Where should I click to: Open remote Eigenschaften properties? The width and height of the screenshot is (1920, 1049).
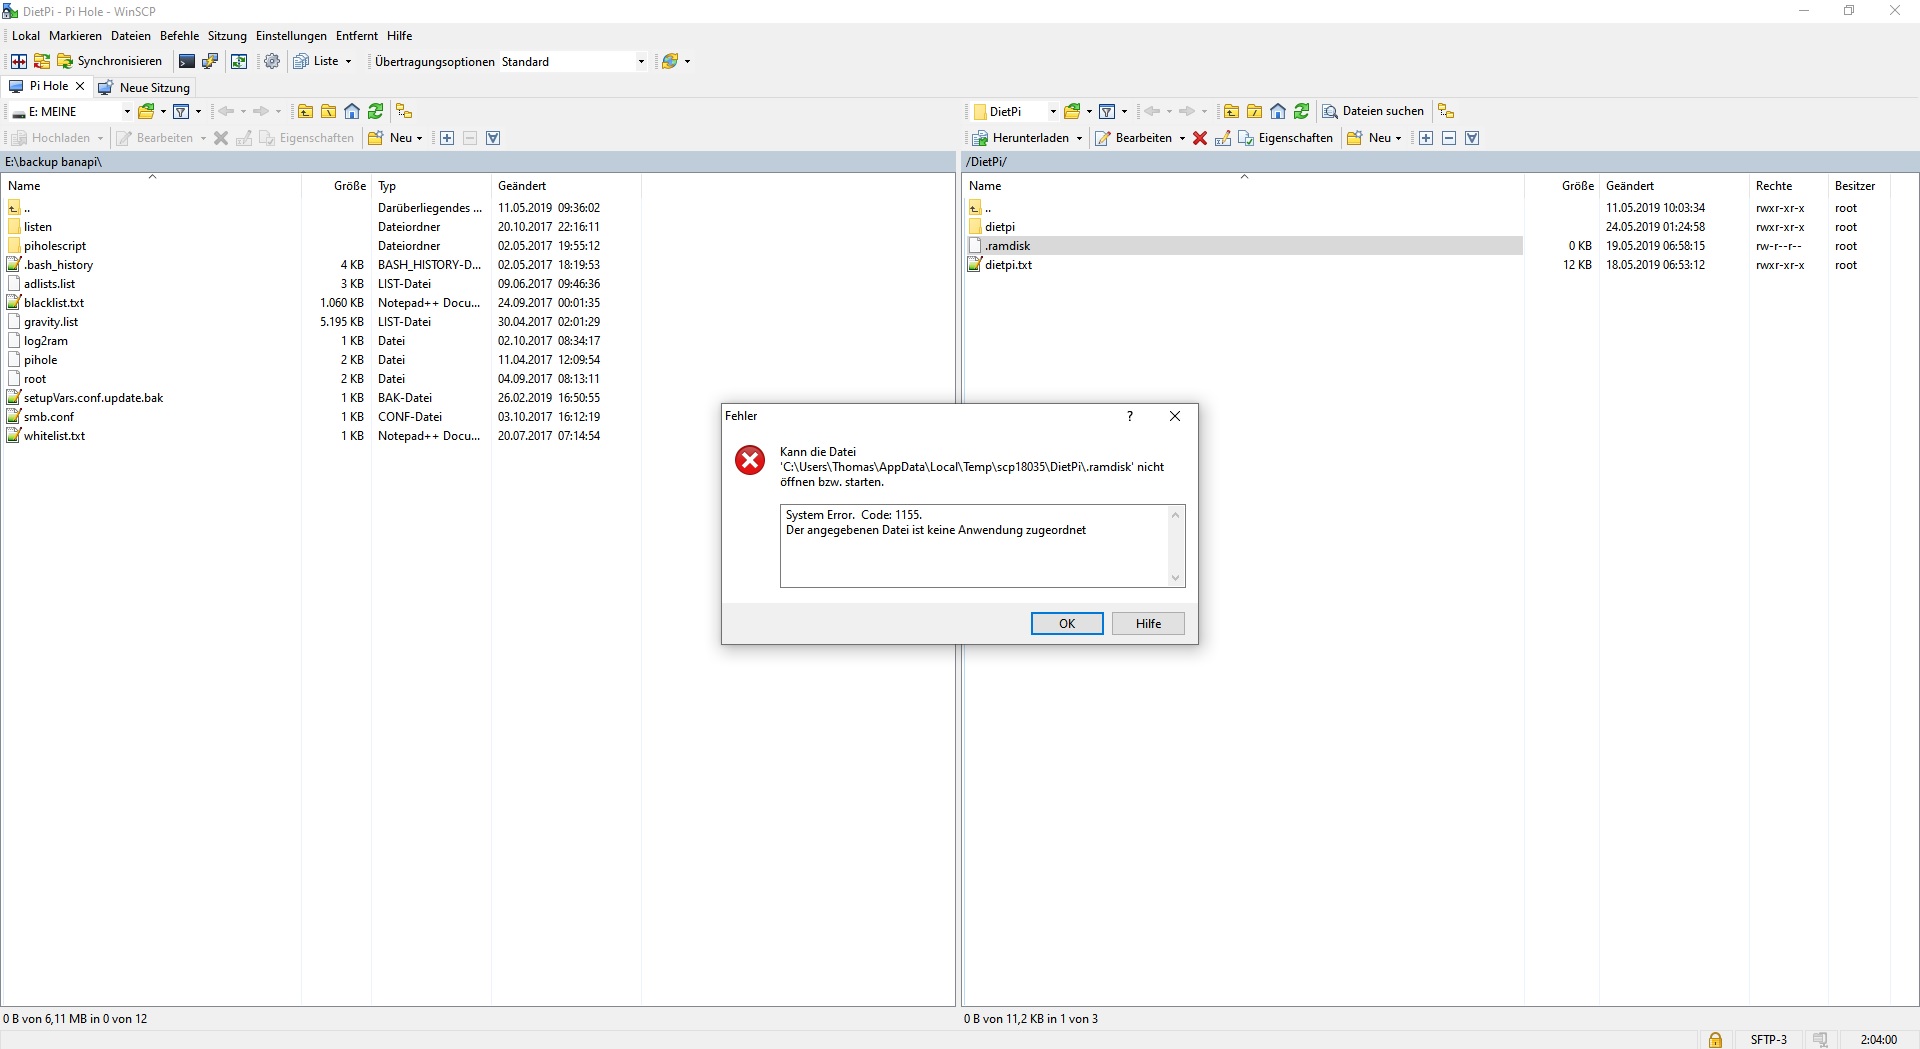point(1285,138)
